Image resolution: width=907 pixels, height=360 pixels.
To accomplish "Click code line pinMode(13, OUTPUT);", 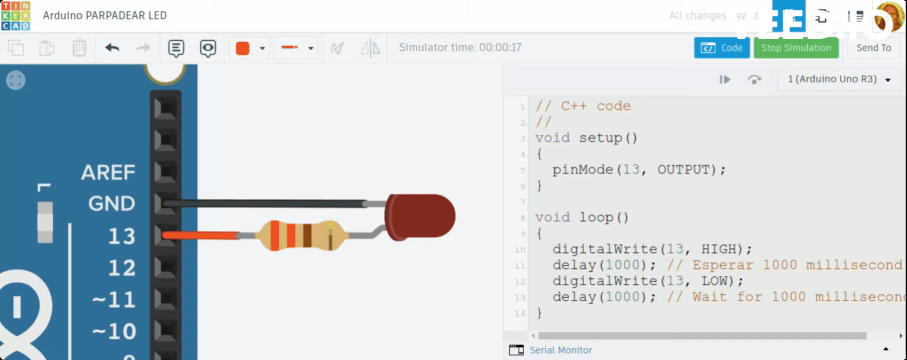I will pos(639,170).
